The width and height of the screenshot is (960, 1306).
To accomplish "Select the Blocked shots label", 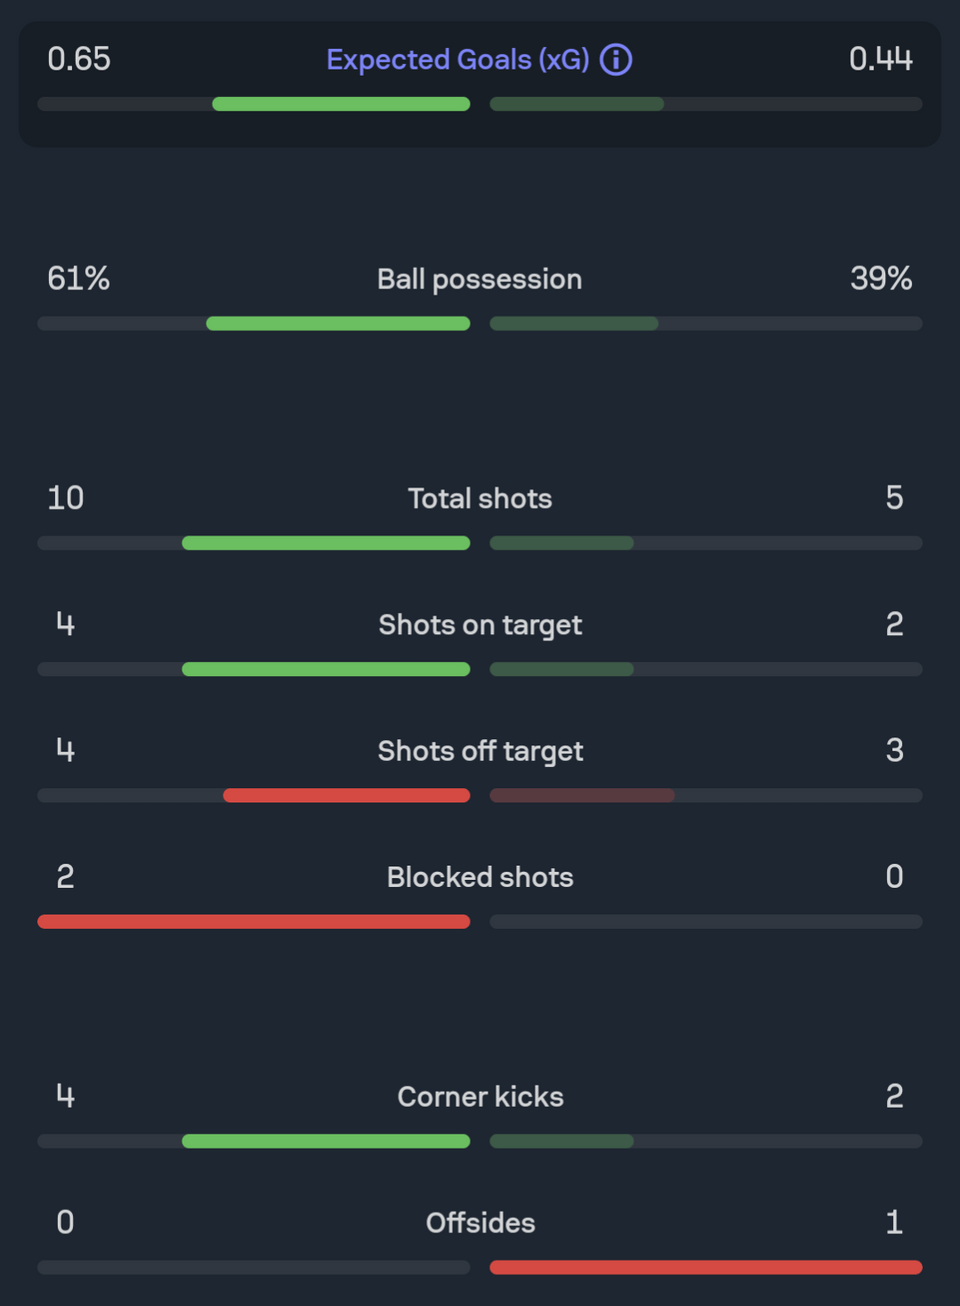I will pos(480,877).
